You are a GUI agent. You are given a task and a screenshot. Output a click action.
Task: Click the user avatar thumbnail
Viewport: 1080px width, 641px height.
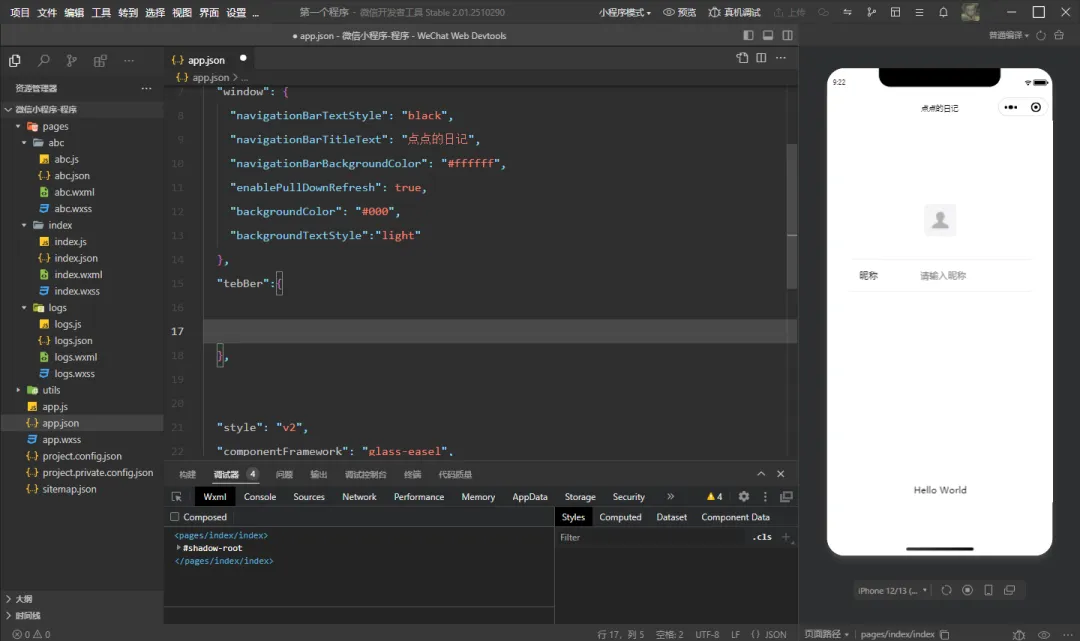pyautogui.click(x=970, y=12)
